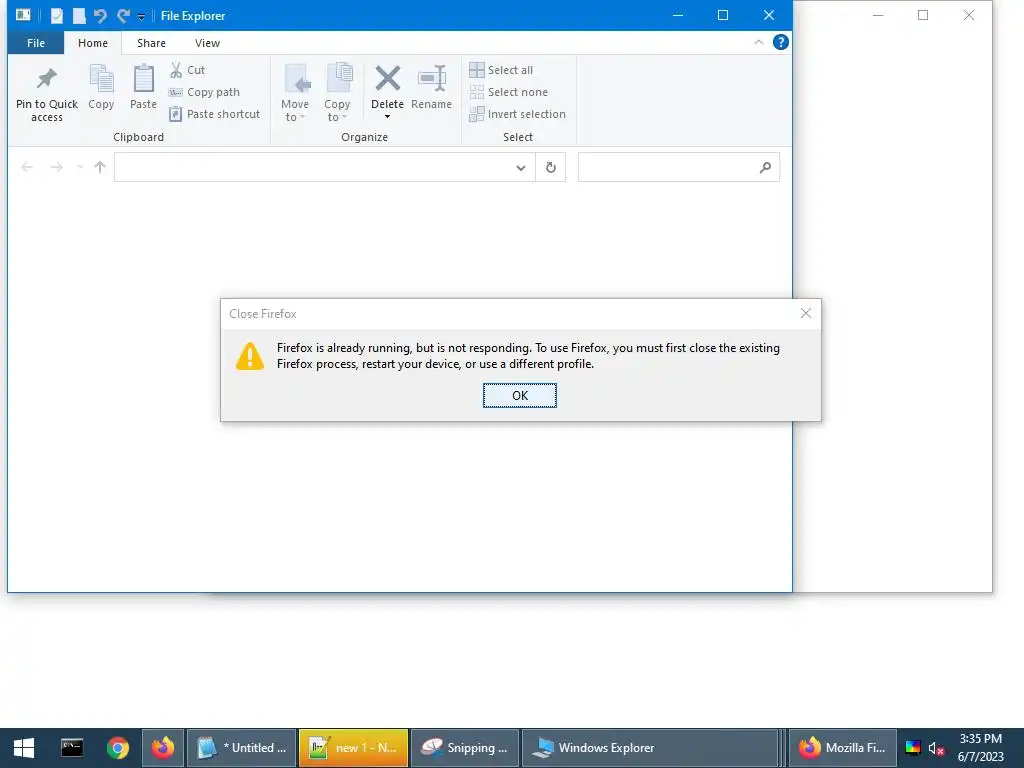Viewport: 1024px width, 768px height.
Task: Switch to Windows Explorer taskbar item
Action: click(650, 748)
